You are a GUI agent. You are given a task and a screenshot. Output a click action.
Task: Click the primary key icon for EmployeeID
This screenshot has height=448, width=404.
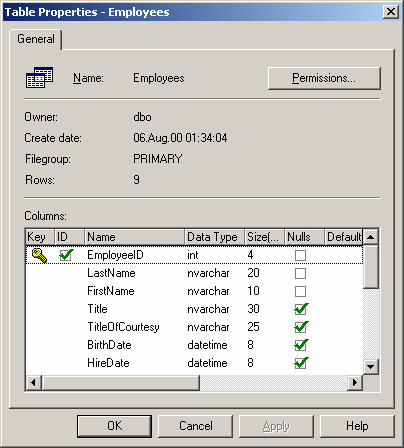tap(39, 255)
